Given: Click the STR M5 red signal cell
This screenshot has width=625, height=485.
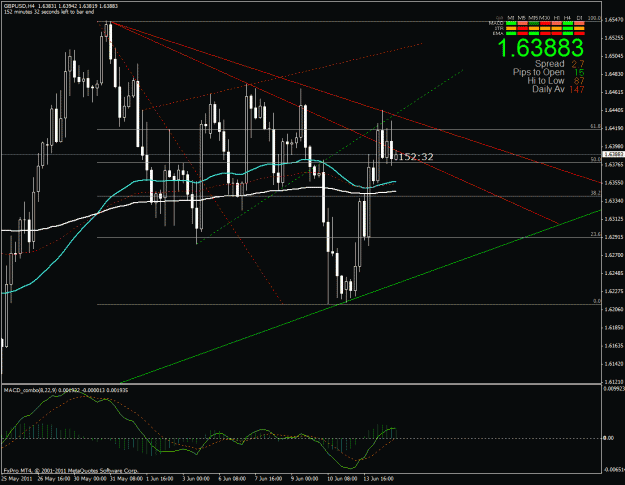Looking at the screenshot, I should [523, 28].
